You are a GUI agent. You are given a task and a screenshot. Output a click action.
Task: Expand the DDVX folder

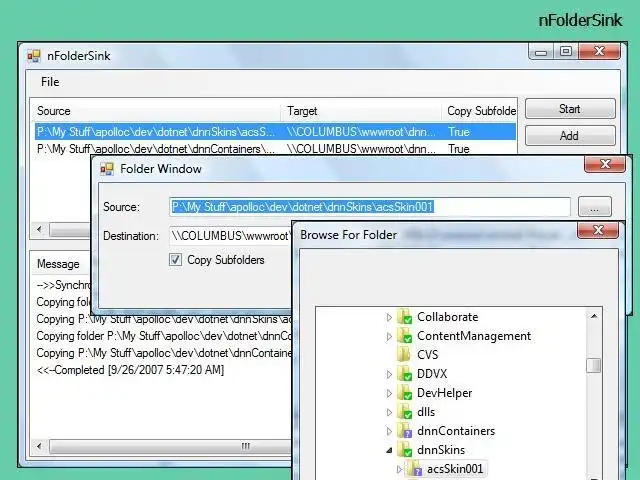[389, 374]
